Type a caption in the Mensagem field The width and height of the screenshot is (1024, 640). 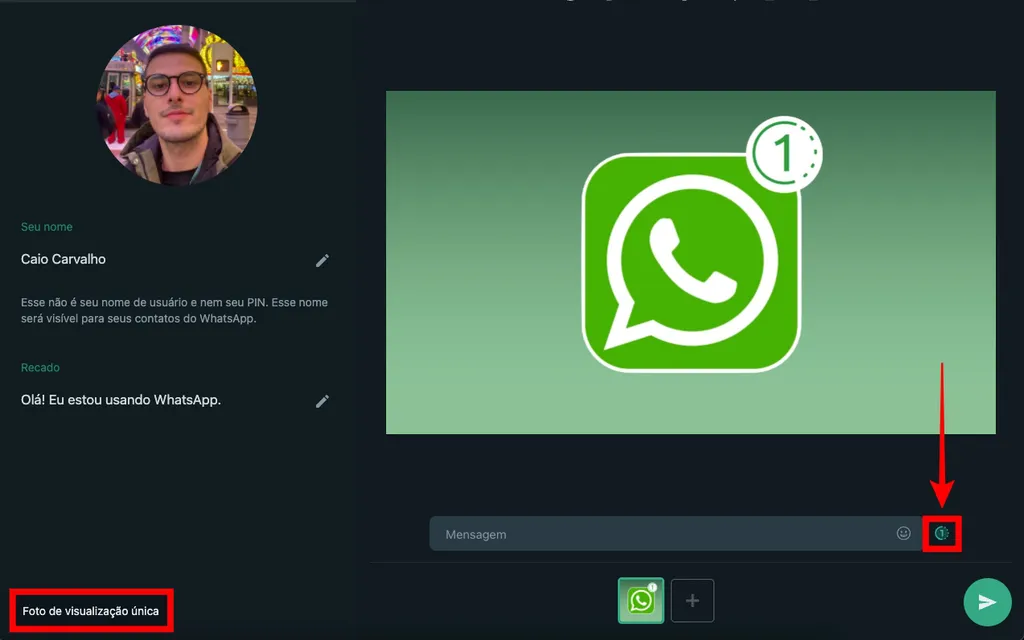[660, 534]
